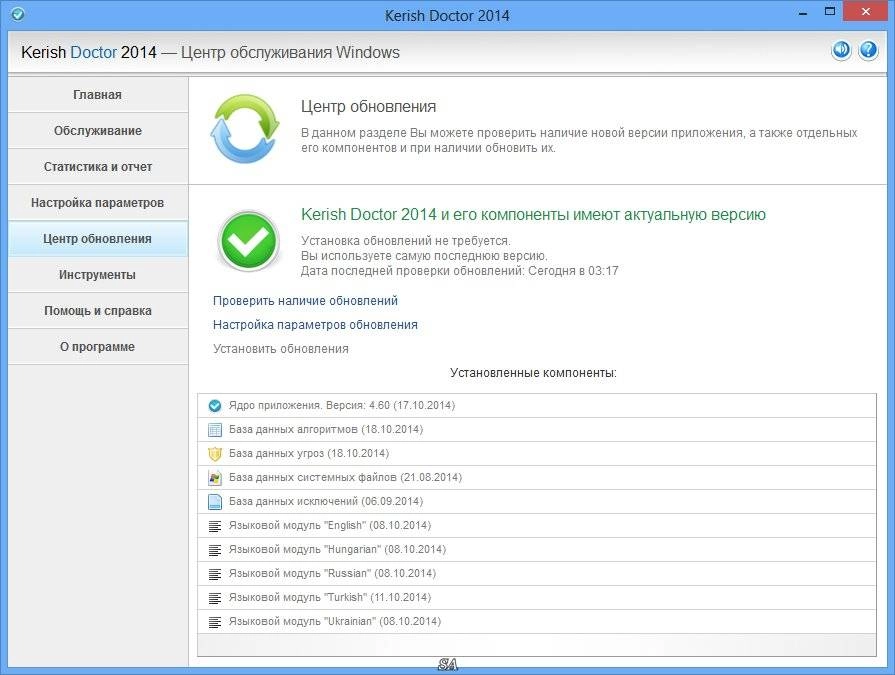Image resolution: width=895 pixels, height=675 pixels.
Task: Open help via the question mark icon
Action: tap(868, 50)
